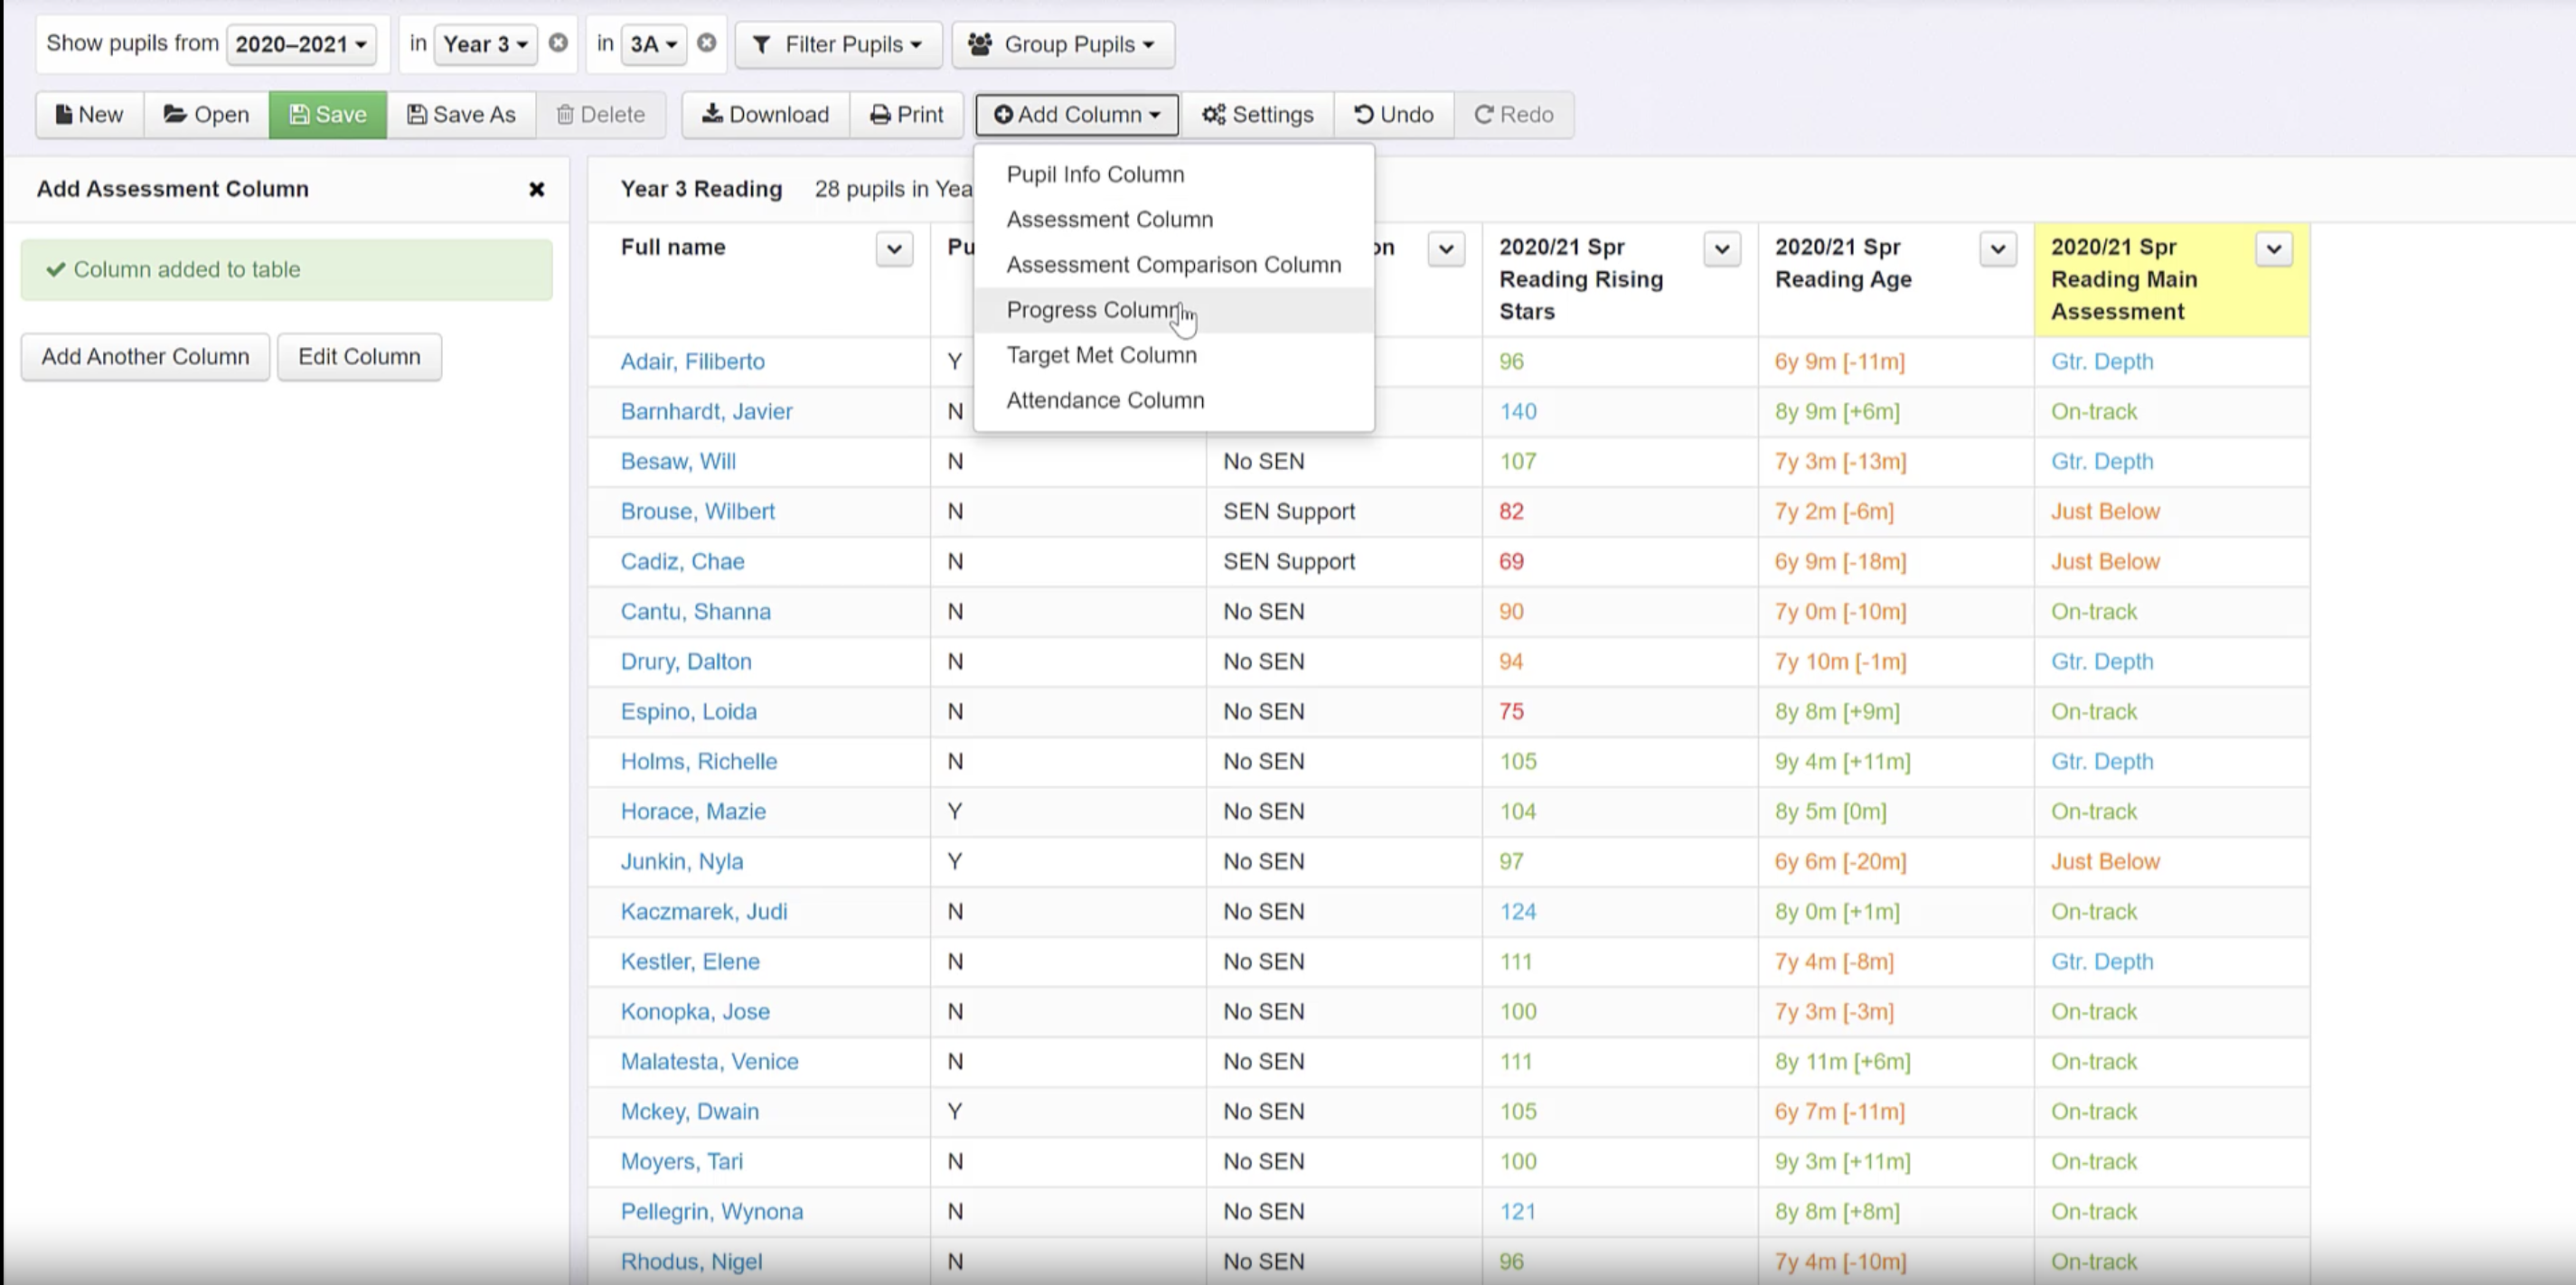Click the green Save button
2576x1285 pixels.
[x=327, y=114]
